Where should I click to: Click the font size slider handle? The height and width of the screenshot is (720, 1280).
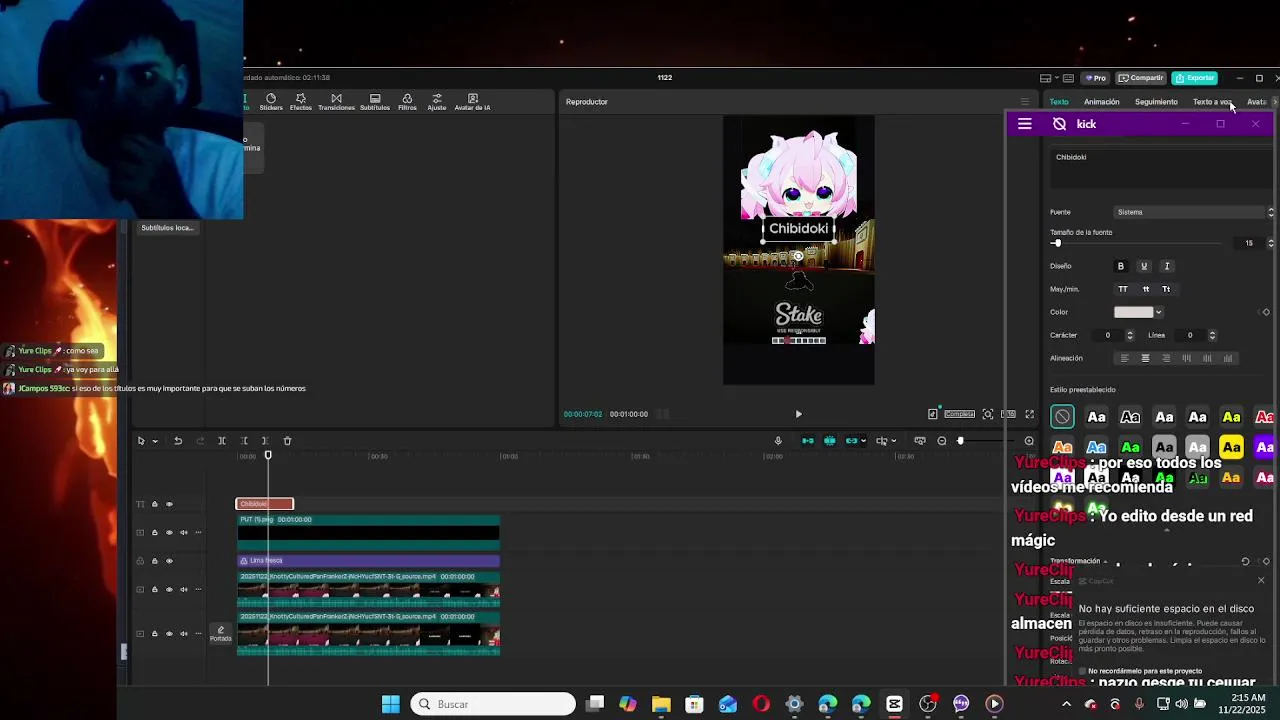(x=1057, y=243)
